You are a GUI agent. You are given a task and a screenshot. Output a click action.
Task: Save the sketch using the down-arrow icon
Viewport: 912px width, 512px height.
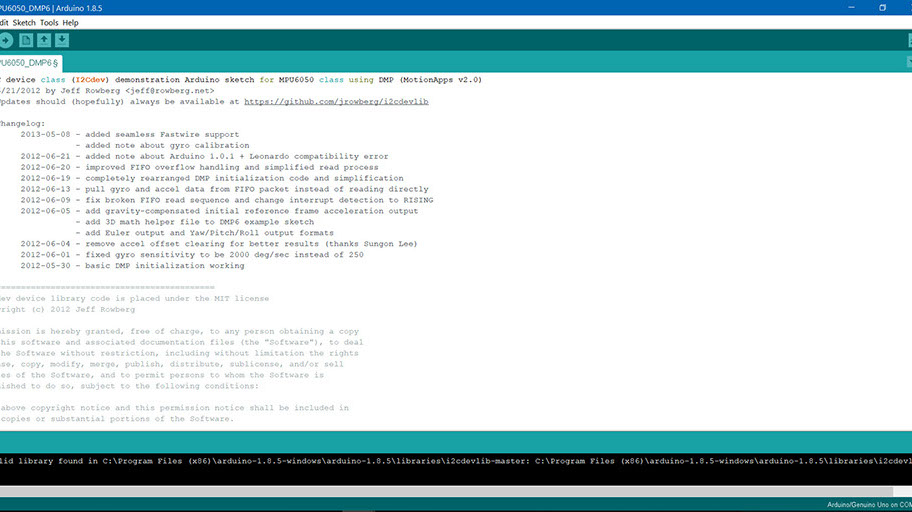[62, 40]
